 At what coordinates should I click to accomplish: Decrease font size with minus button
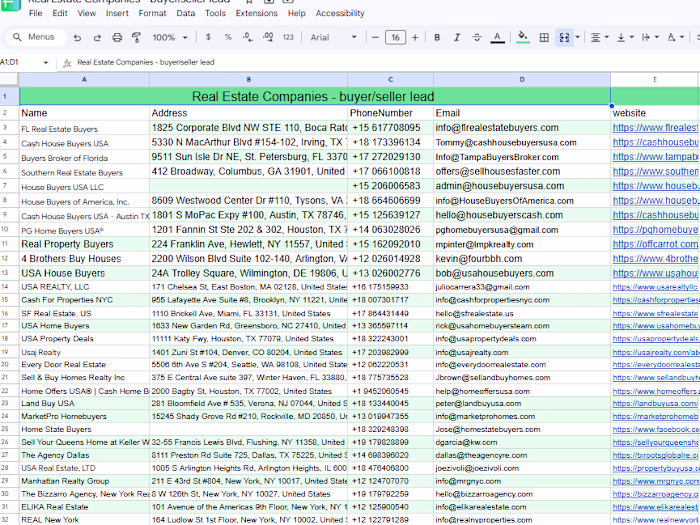click(x=375, y=38)
